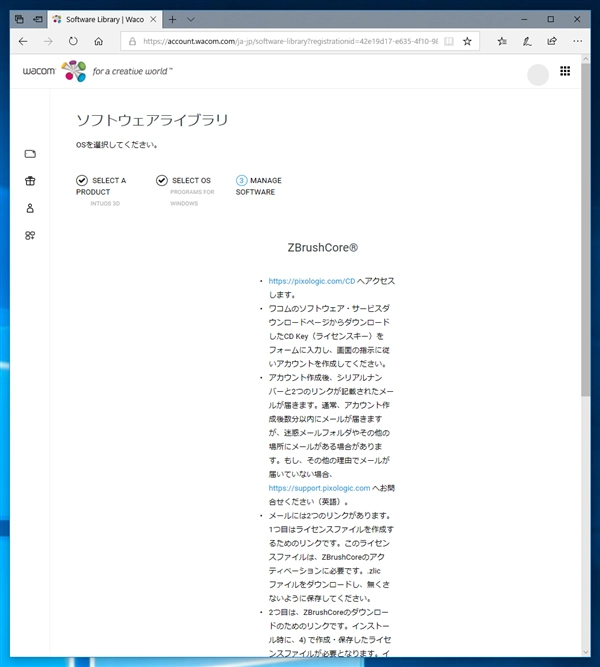600x667 pixels.
Task: Click the INTUOS 3D product label
Action: click(x=105, y=204)
